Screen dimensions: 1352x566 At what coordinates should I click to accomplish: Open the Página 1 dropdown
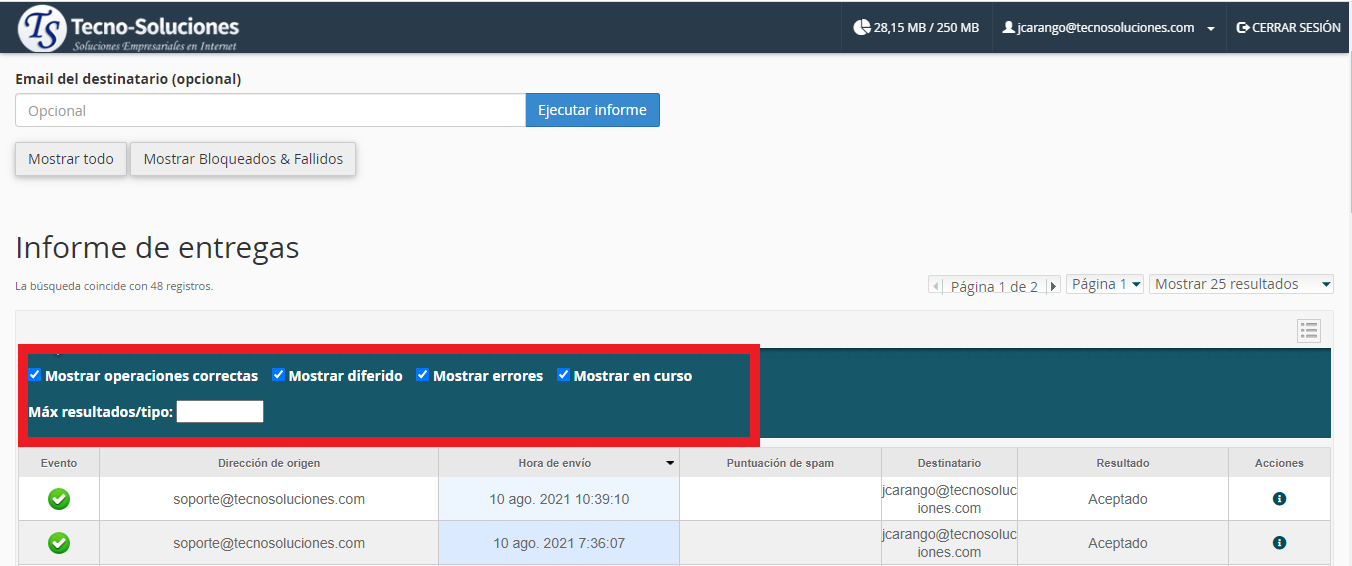1105,284
